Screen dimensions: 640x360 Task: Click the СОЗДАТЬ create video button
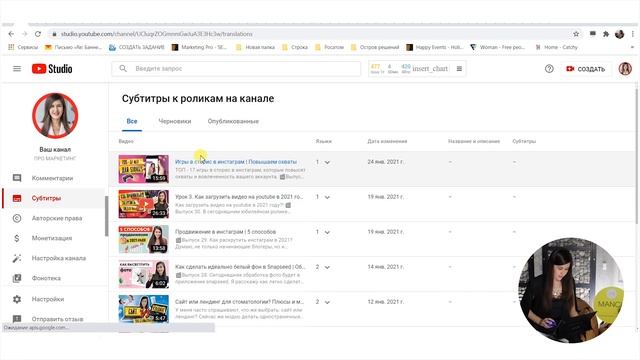click(x=585, y=69)
